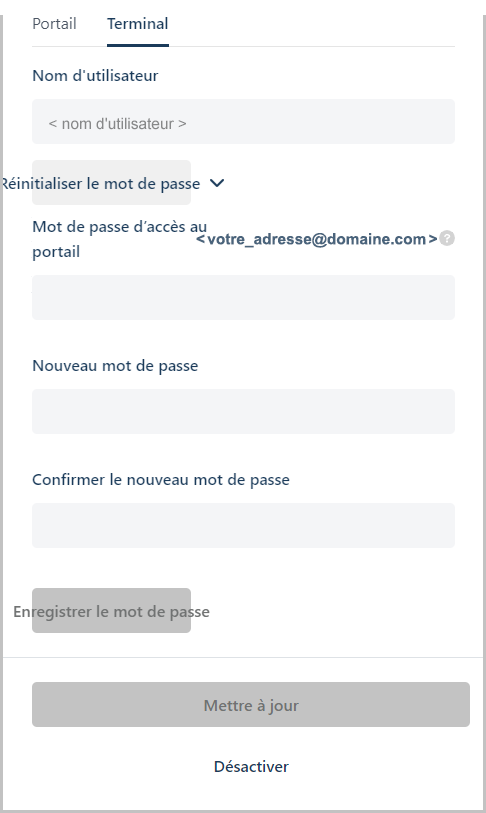Click the "< nom d'utilisateur >" placeholder text
The image size is (486, 813).
point(117,124)
